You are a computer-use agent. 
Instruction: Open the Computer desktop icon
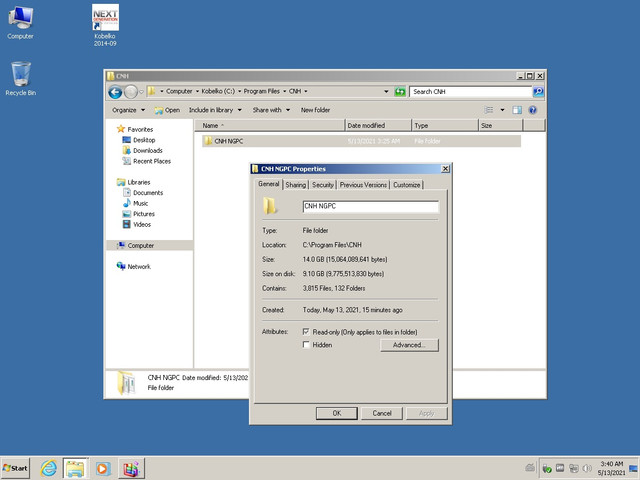[20, 22]
